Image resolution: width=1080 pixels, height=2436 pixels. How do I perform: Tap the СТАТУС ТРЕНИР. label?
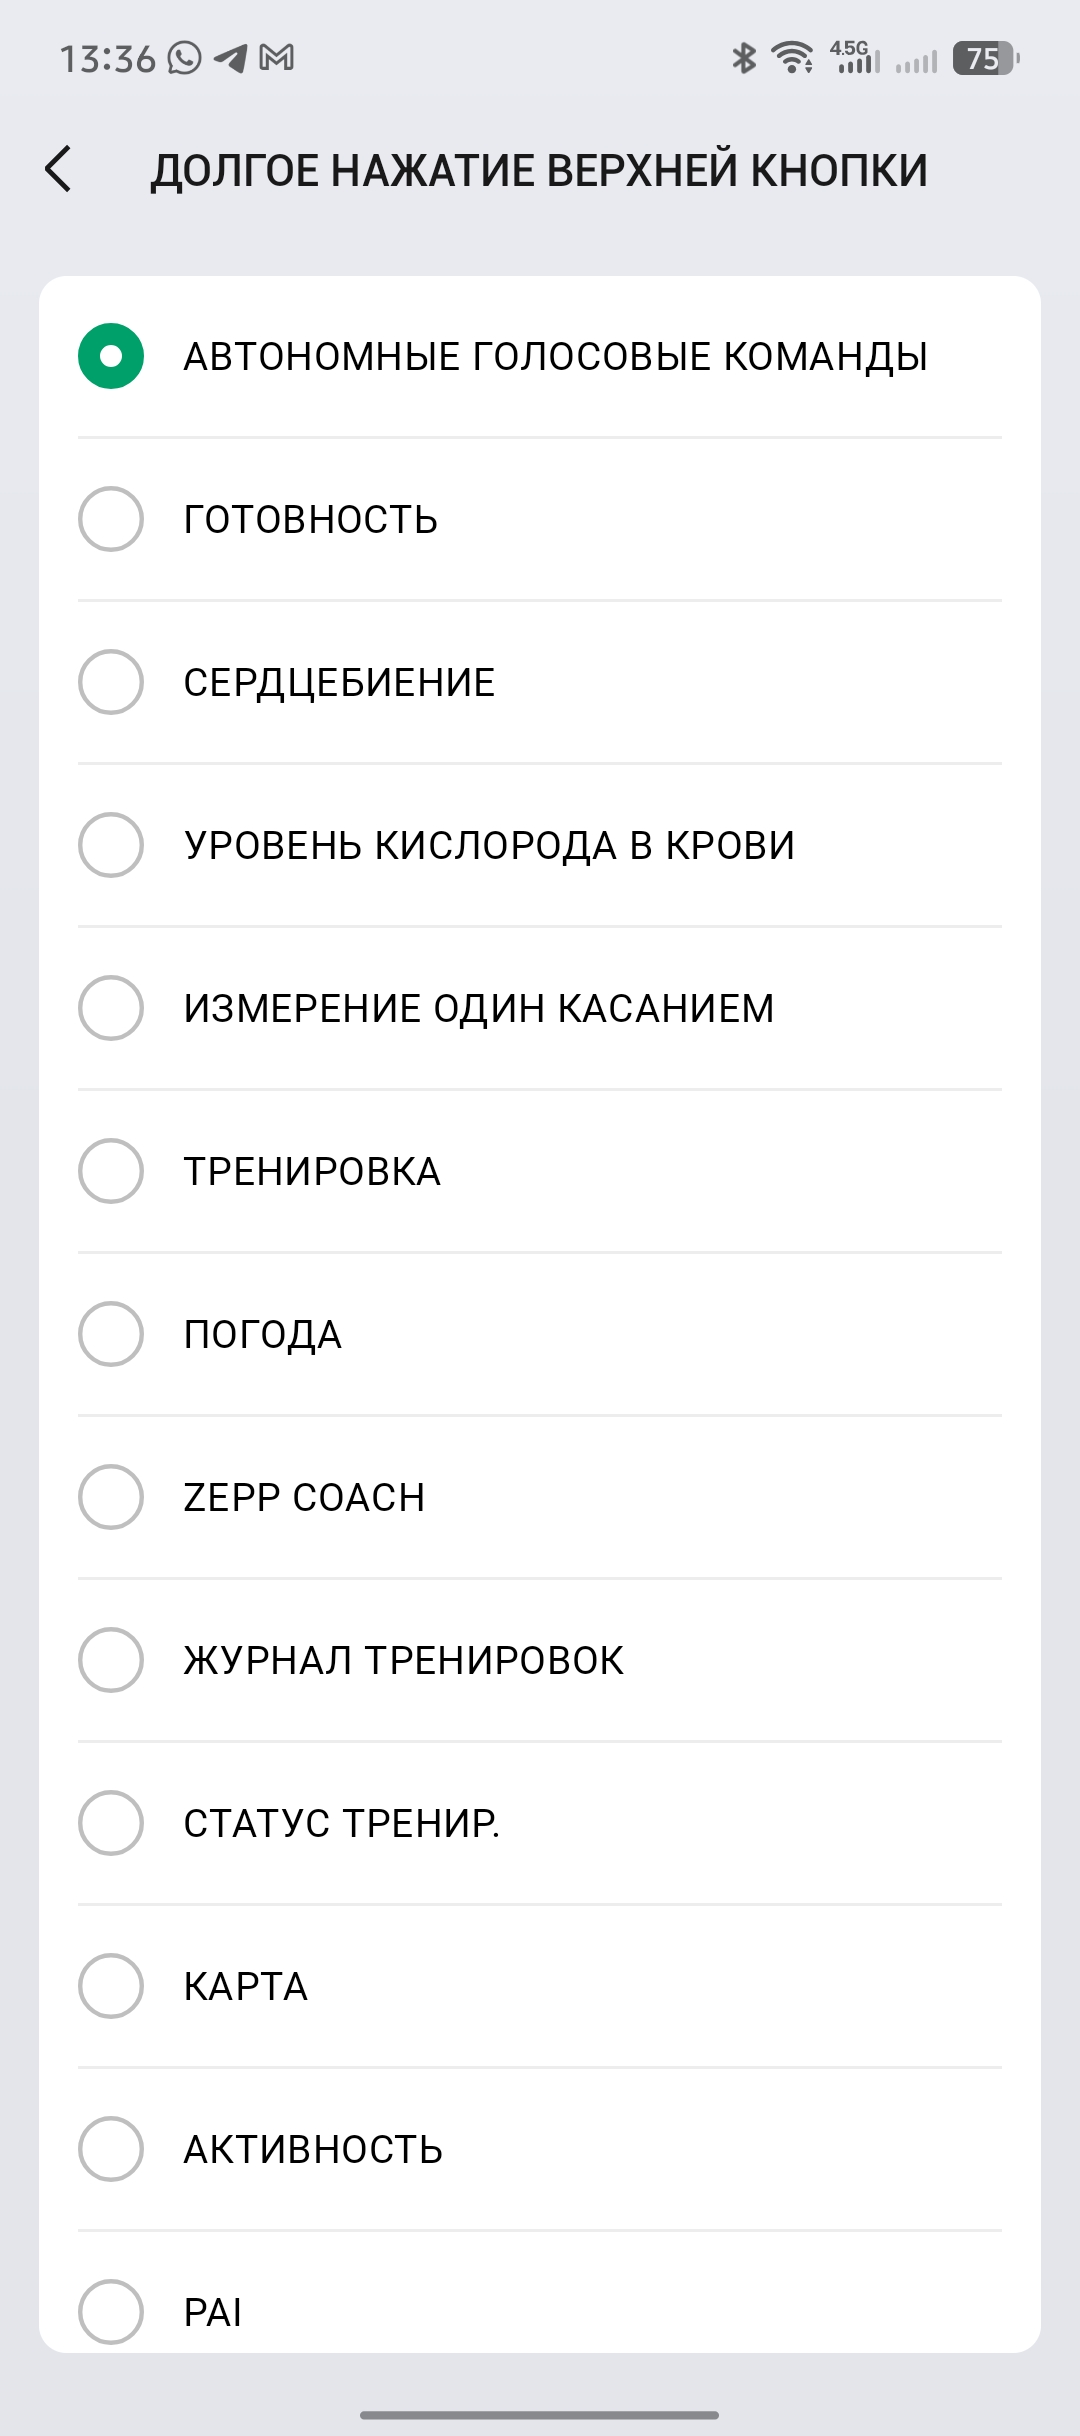[x=342, y=1823]
